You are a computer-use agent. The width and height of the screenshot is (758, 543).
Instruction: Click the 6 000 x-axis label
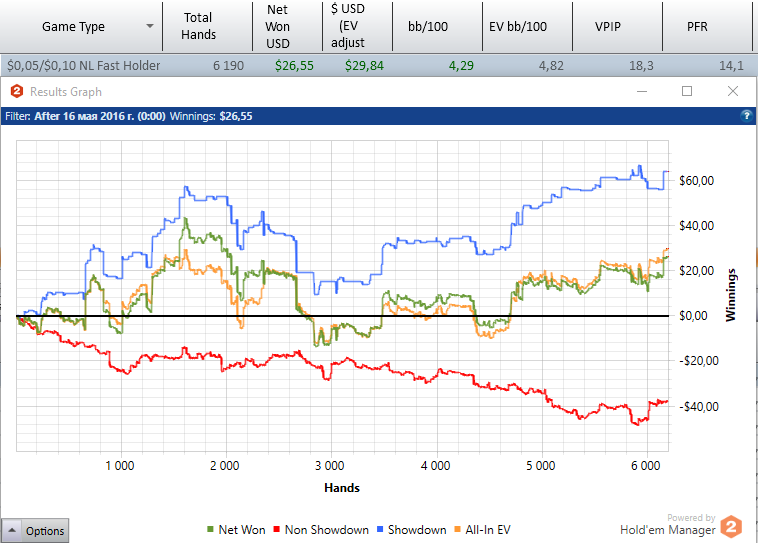(645, 466)
